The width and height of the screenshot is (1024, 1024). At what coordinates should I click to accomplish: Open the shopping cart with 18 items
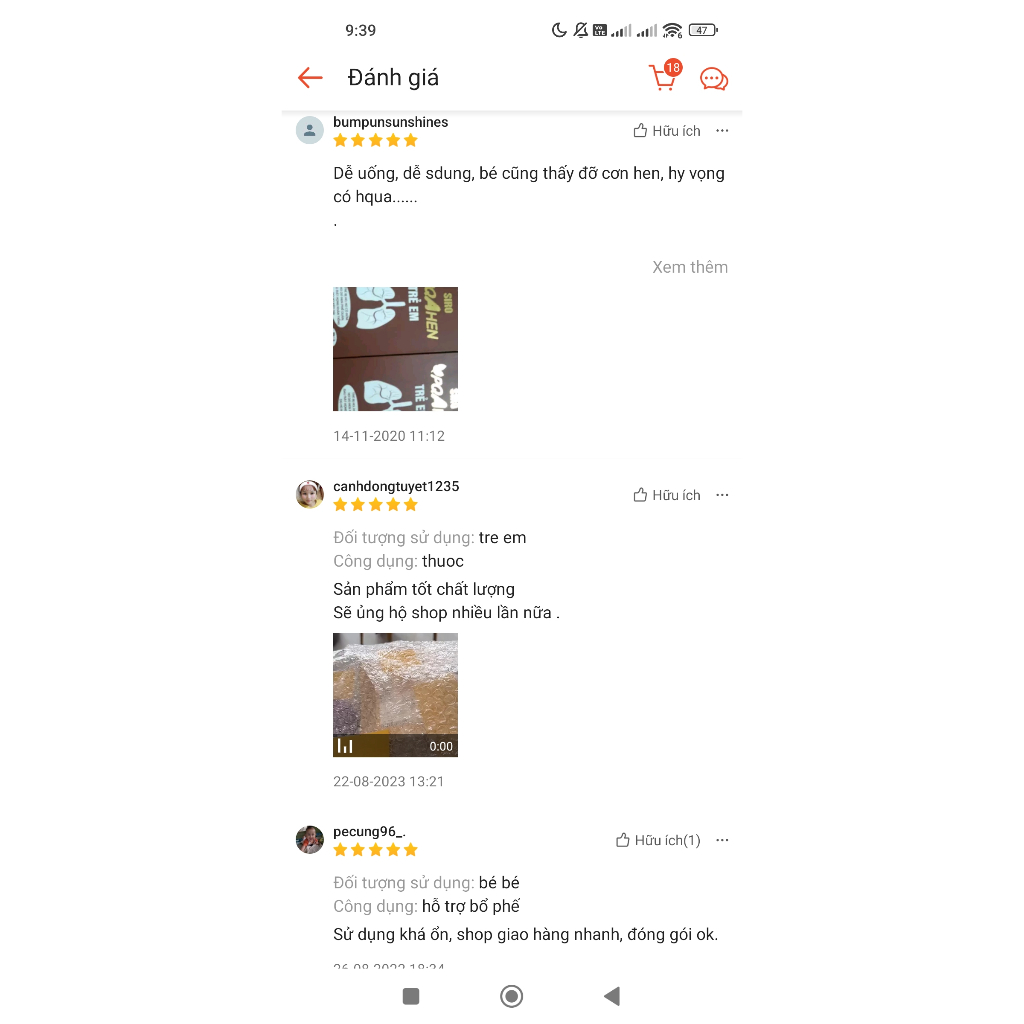pyautogui.click(x=665, y=76)
